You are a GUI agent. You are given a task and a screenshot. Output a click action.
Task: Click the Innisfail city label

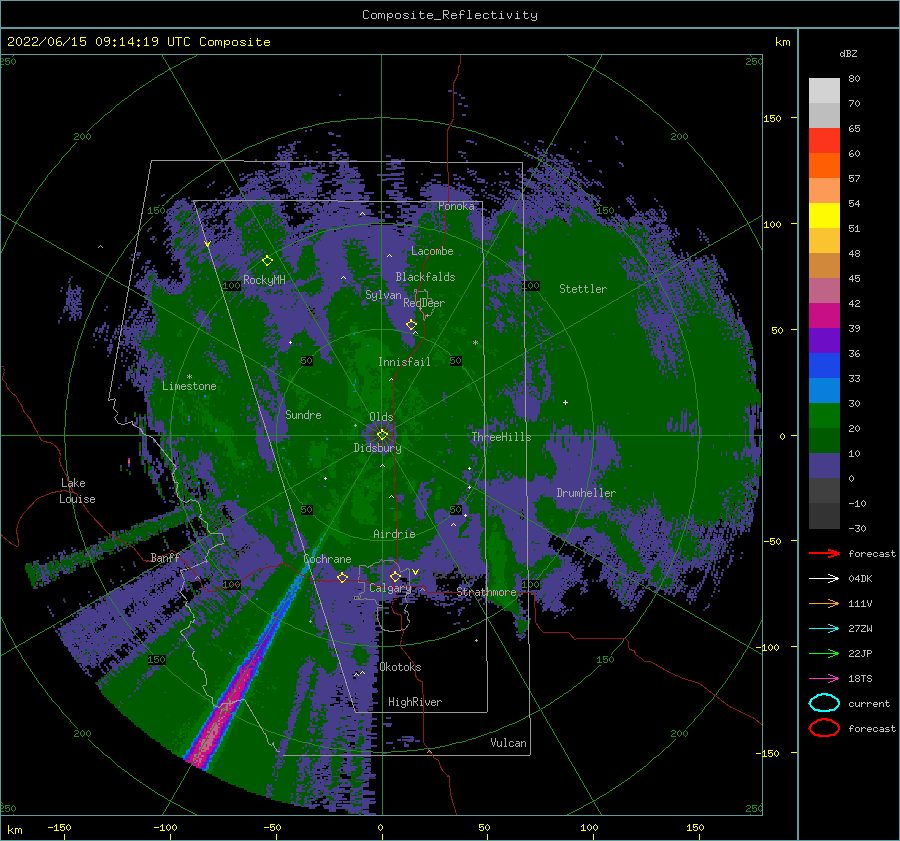pyautogui.click(x=404, y=362)
